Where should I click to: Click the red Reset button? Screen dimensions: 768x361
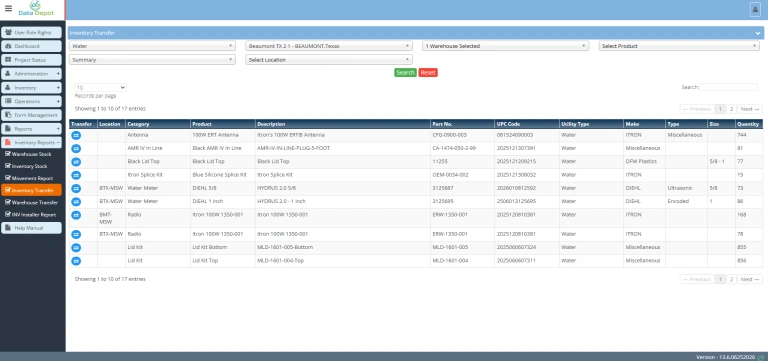(x=428, y=72)
